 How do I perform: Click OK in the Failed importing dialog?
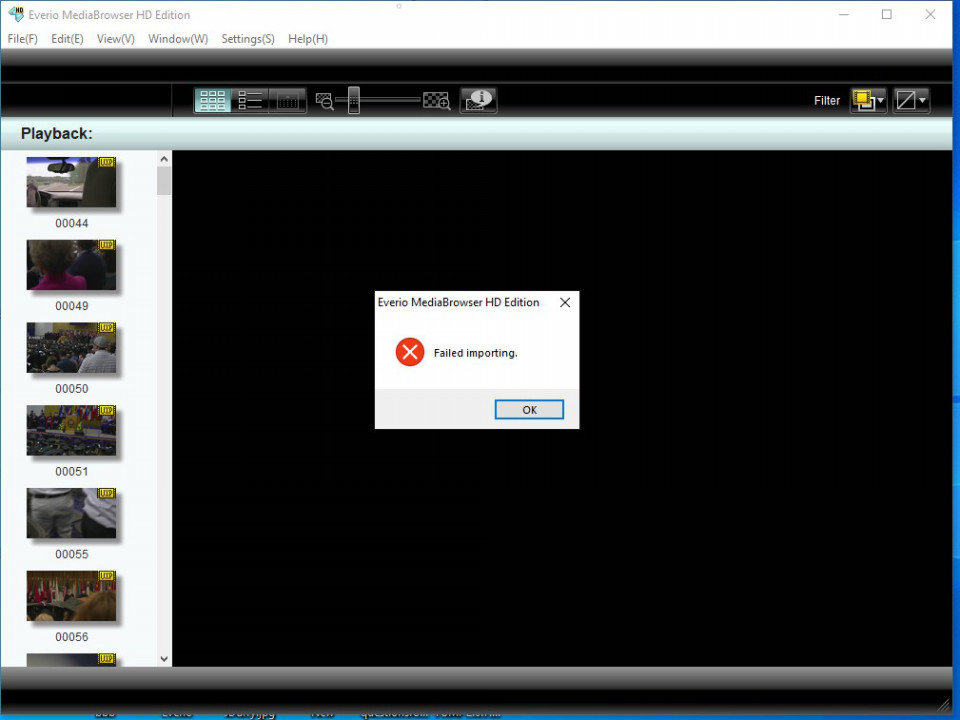[529, 410]
